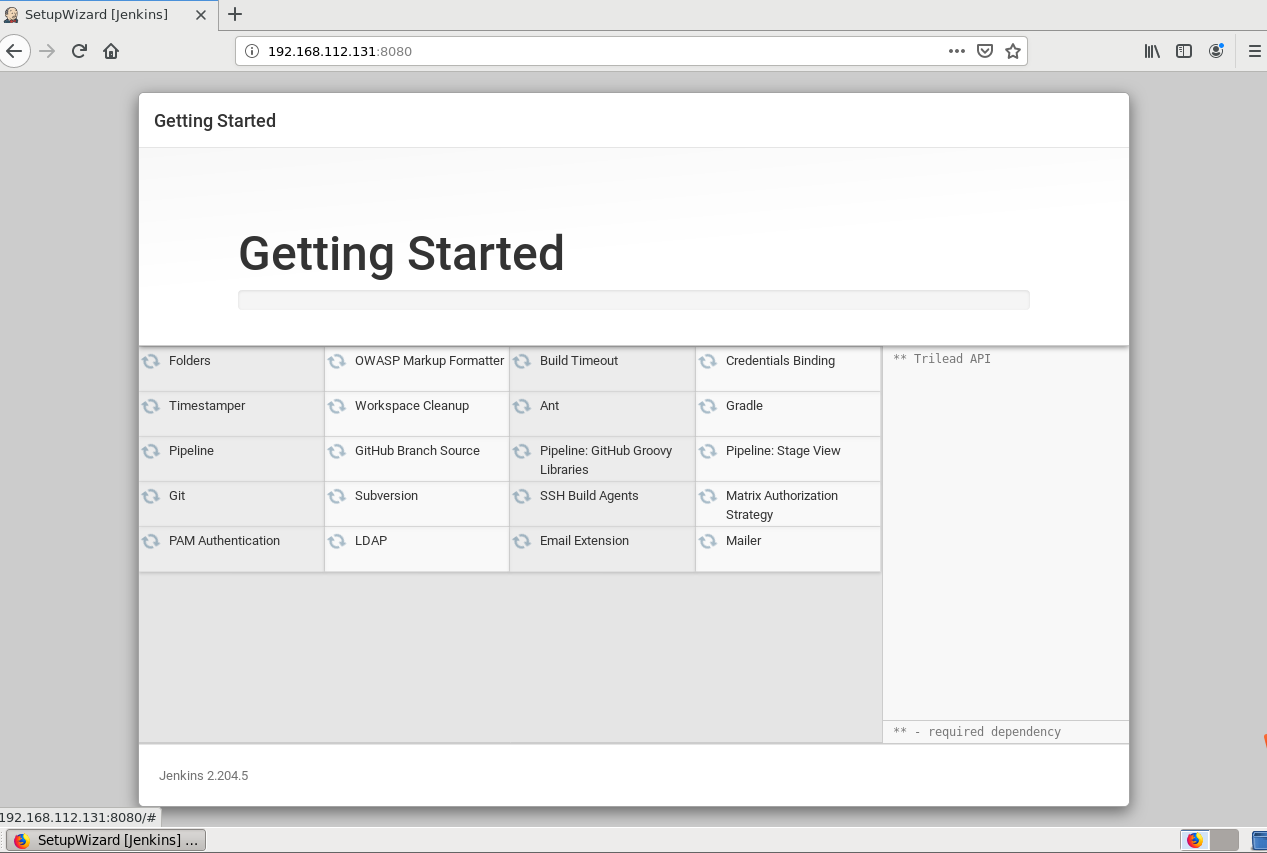Click the pending icon beside Build Timeout

coord(522,361)
